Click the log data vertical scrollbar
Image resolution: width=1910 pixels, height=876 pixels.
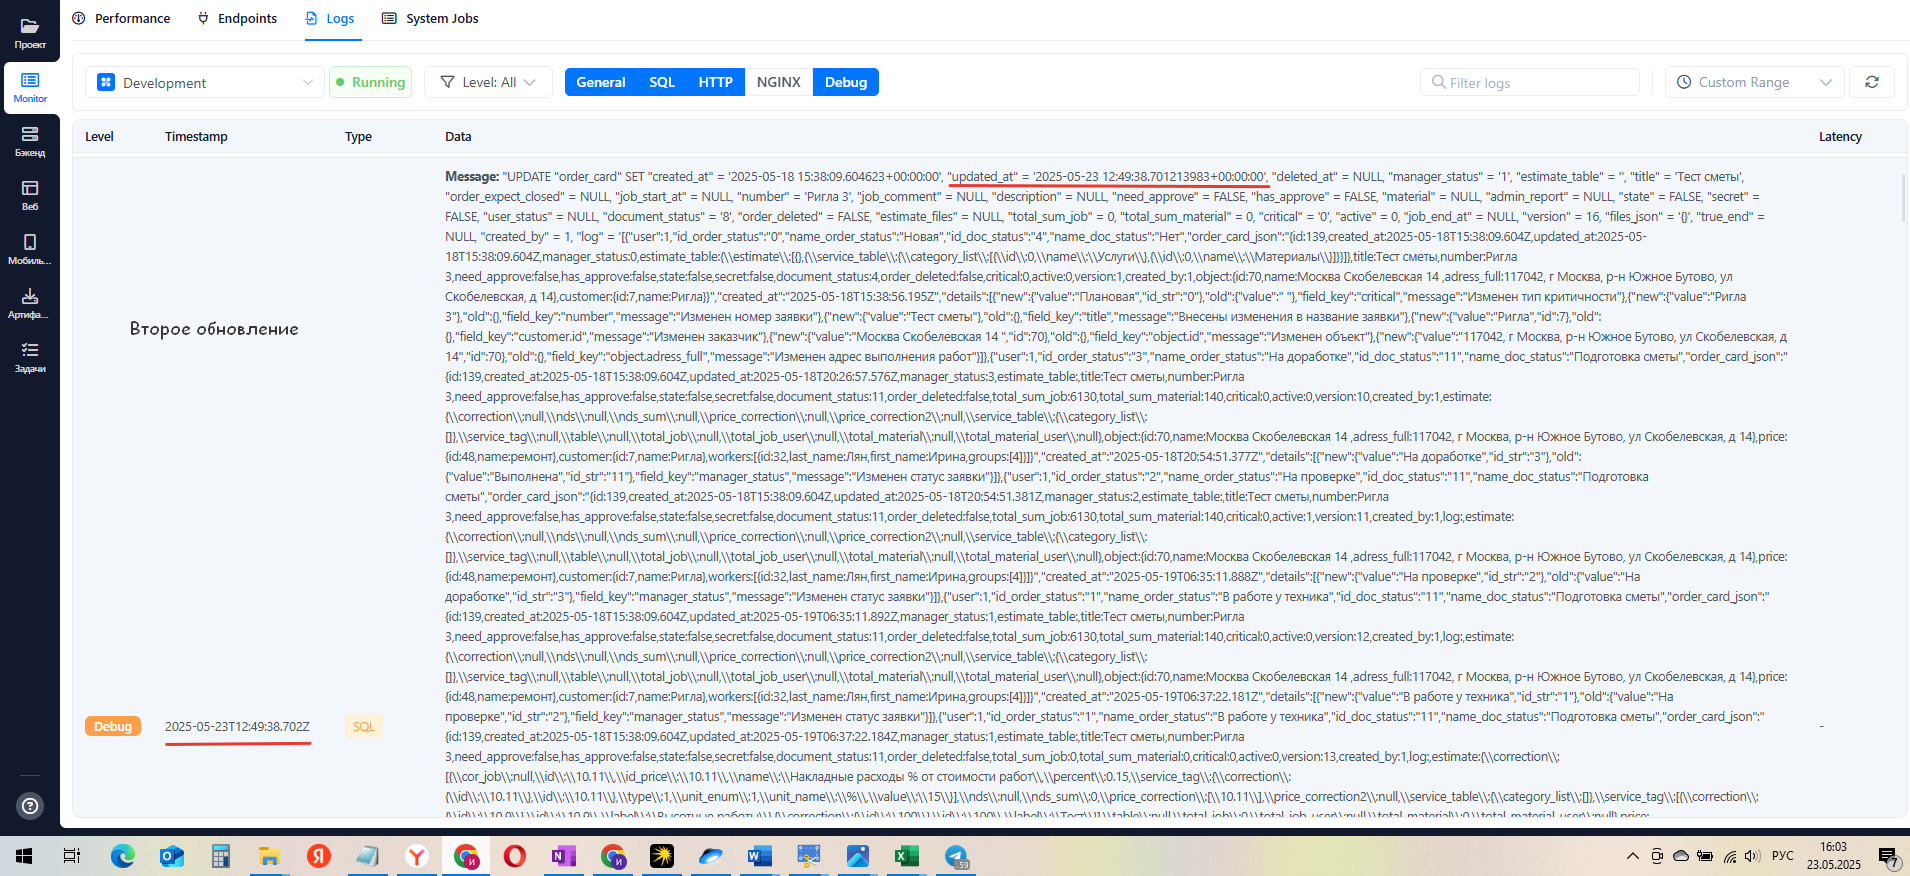1903,197
